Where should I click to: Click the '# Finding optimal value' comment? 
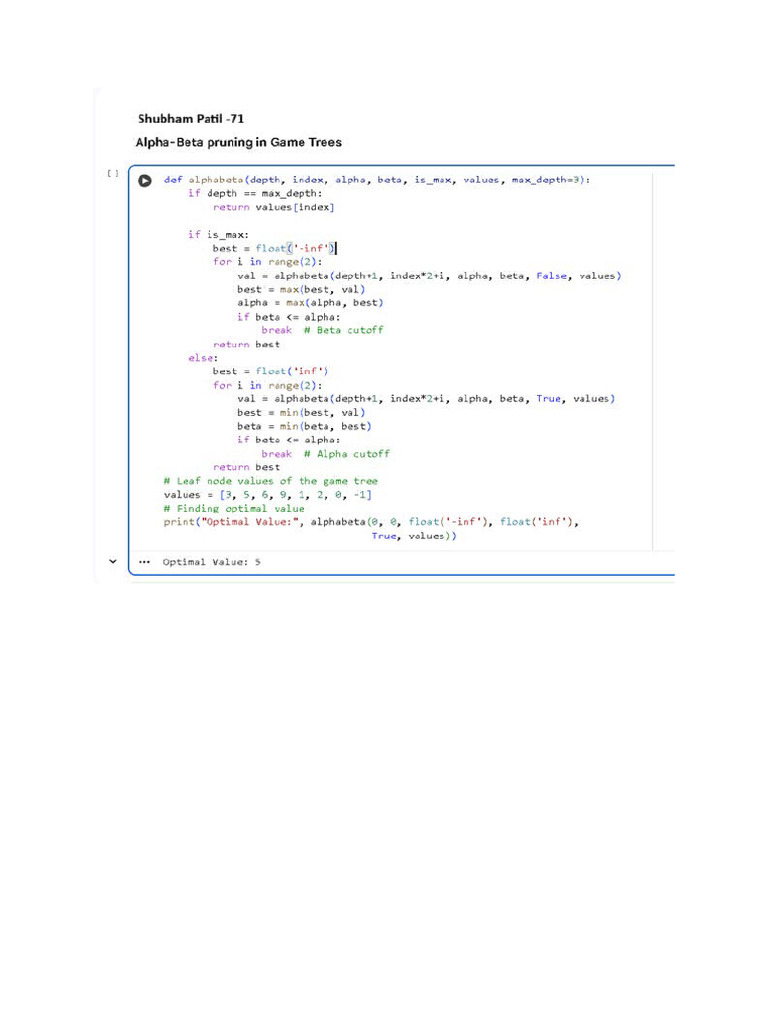click(x=234, y=509)
